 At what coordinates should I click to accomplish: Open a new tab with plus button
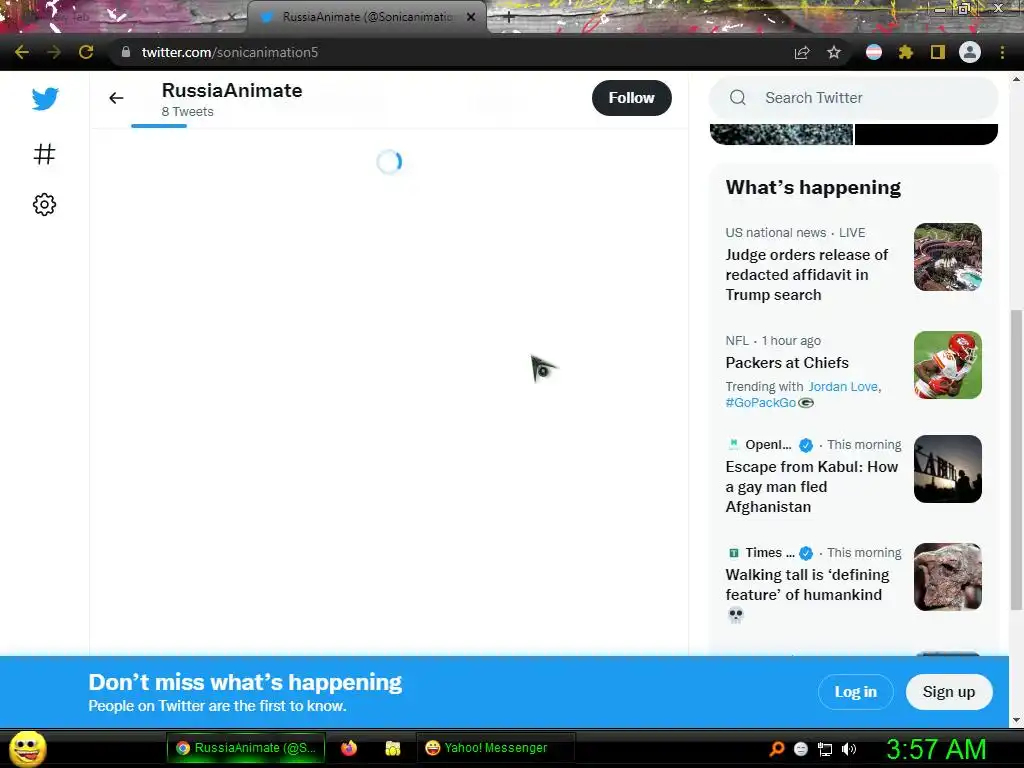pos(509,18)
